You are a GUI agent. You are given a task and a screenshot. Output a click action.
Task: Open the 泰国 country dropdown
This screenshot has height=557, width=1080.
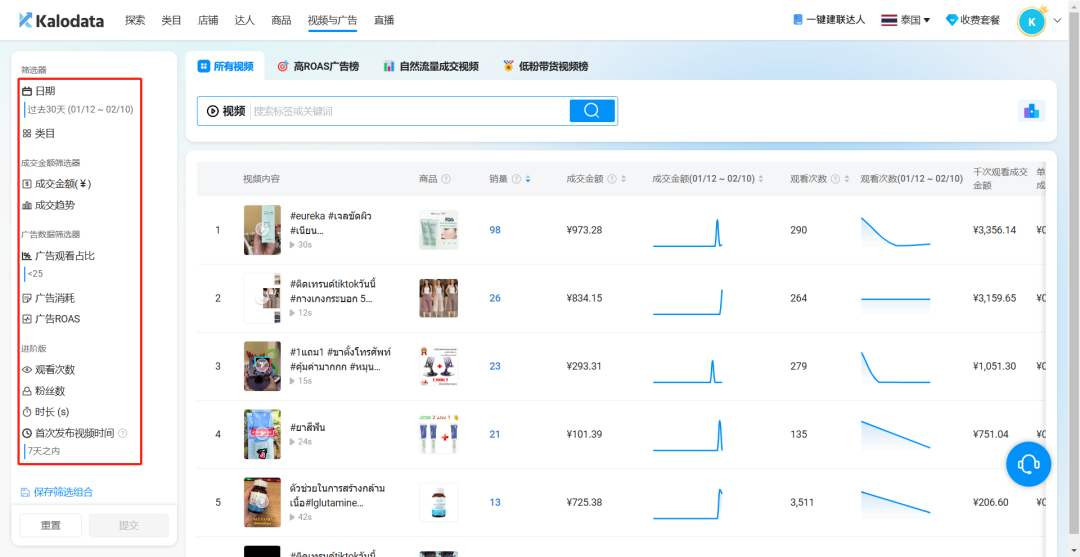tap(906, 21)
